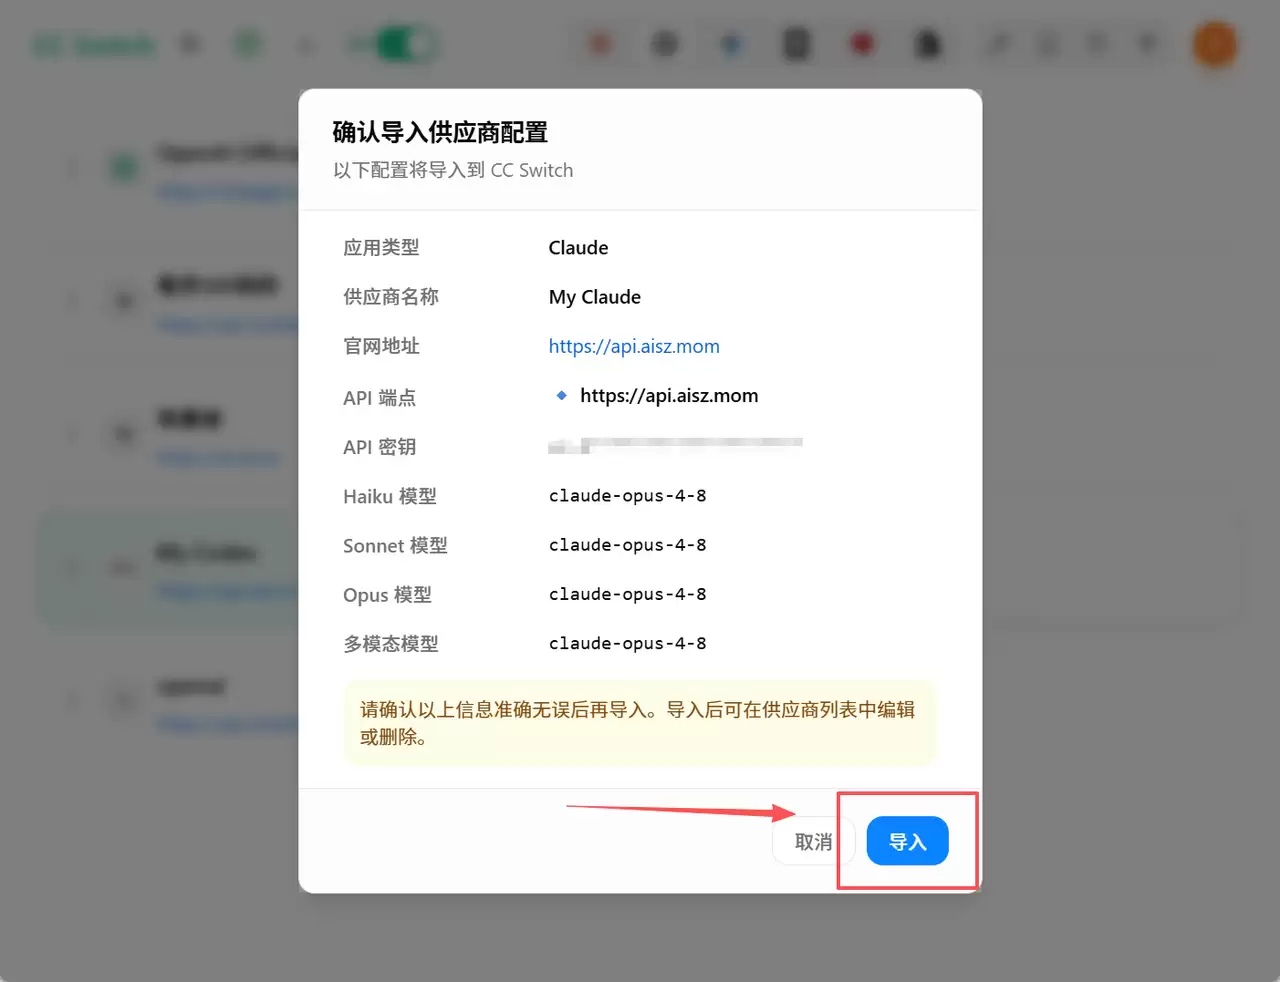This screenshot has width=1280, height=982.
Task: Click the 取消 button
Action: [x=813, y=842]
